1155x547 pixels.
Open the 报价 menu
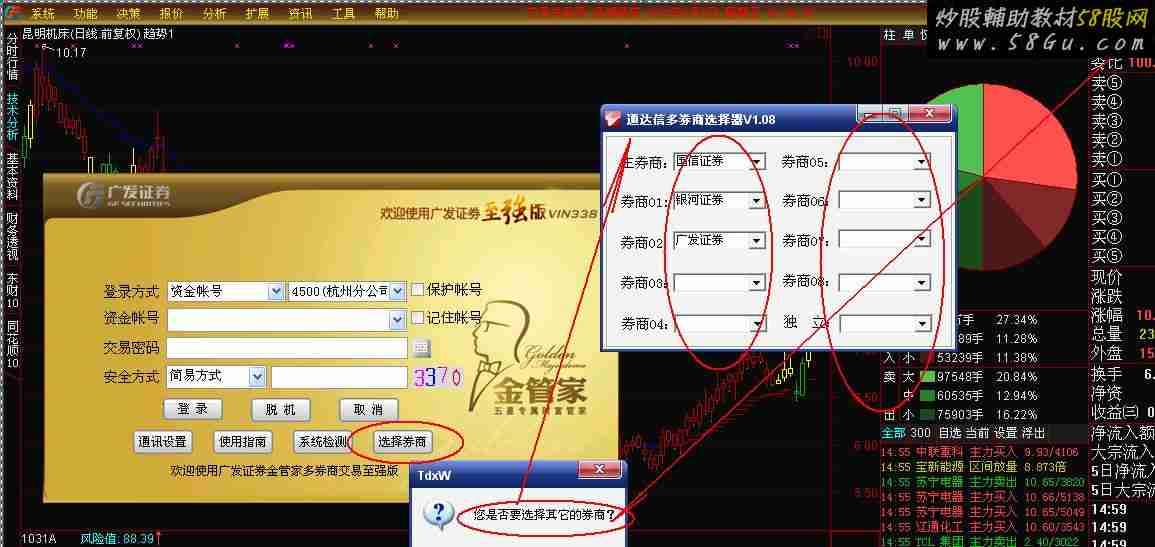(171, 13)
